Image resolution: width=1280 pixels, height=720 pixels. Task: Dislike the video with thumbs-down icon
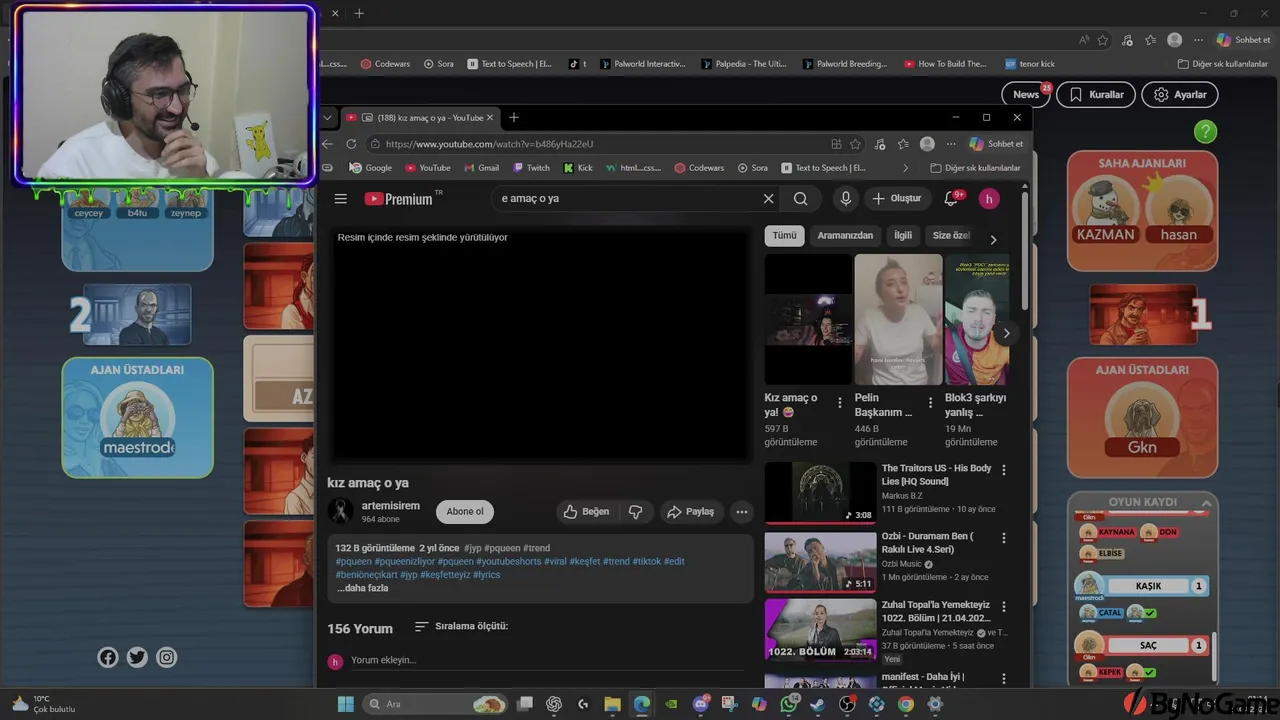(x=636, y=512)
